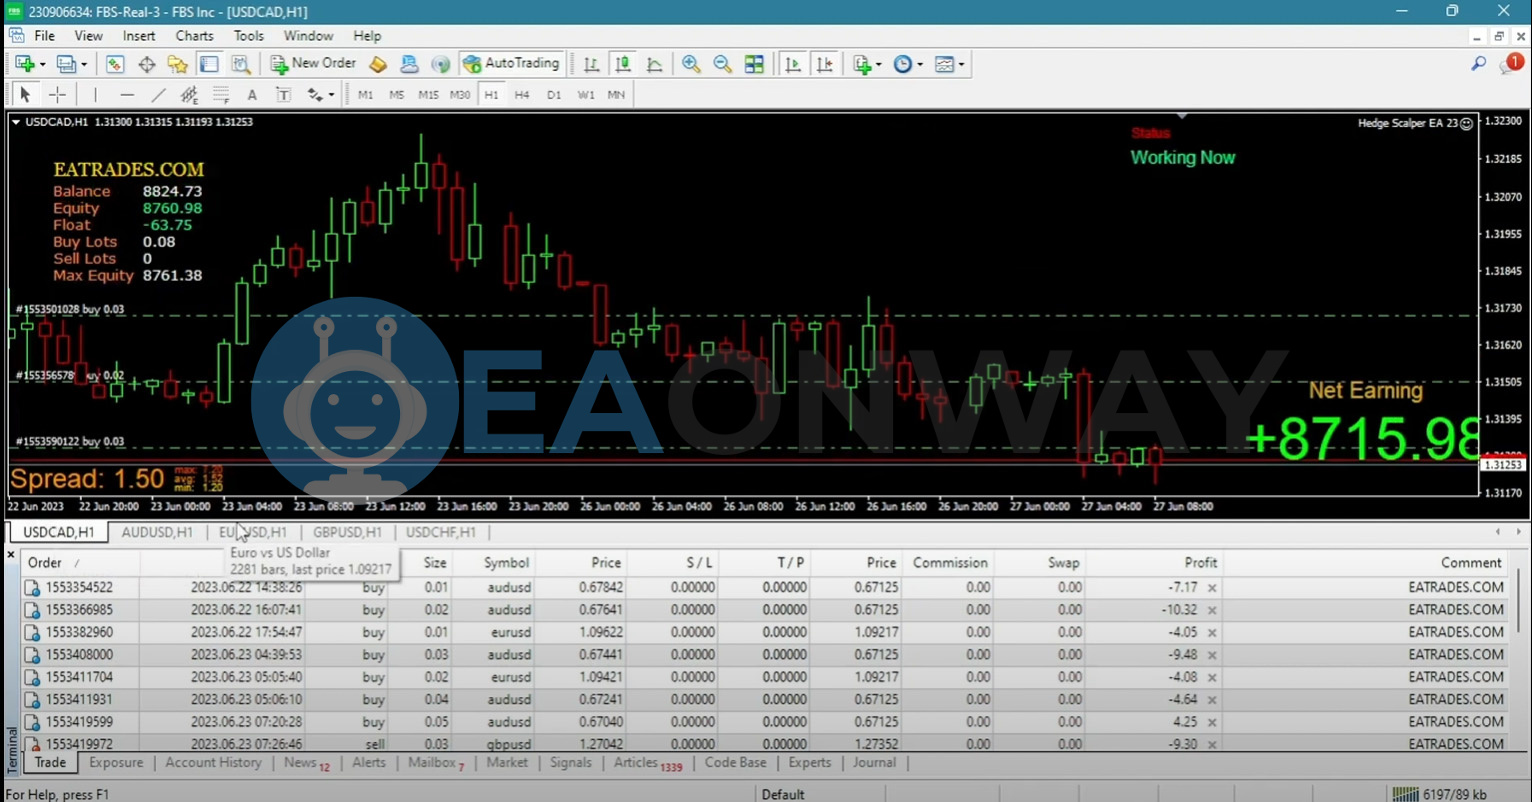Open the Strategy Tester magnifier icon
Image resolution: width=1532 pixels, height=802 pixels.
click(x=241, y=64)
